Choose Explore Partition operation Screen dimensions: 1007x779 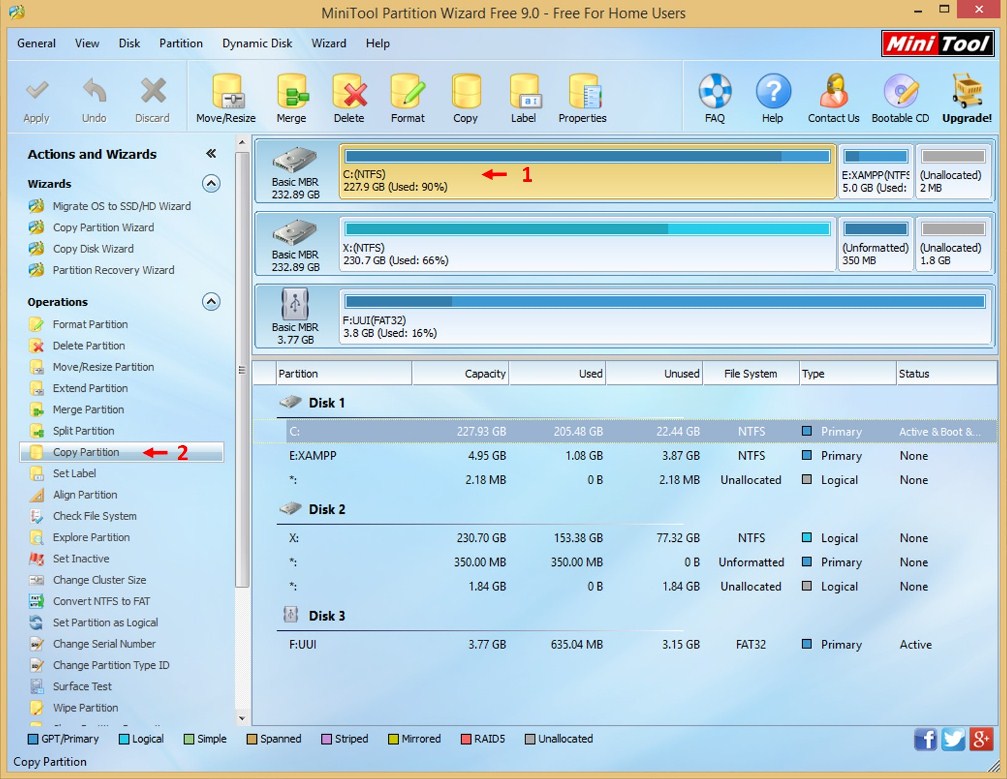click(x=91, y=537)
